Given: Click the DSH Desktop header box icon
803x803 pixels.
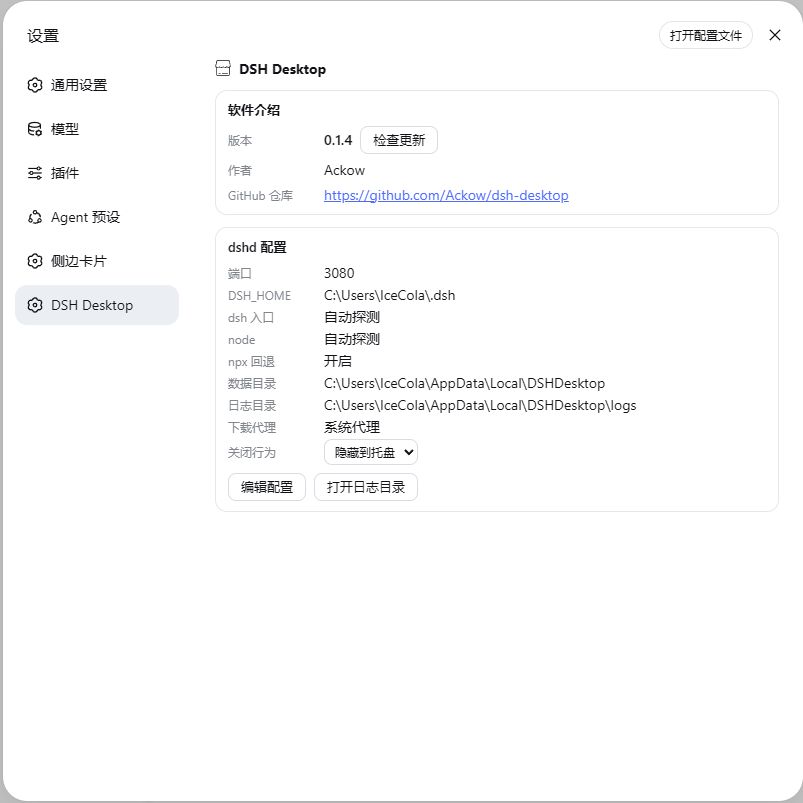Looking at the screenshot, I should point(223,69).
